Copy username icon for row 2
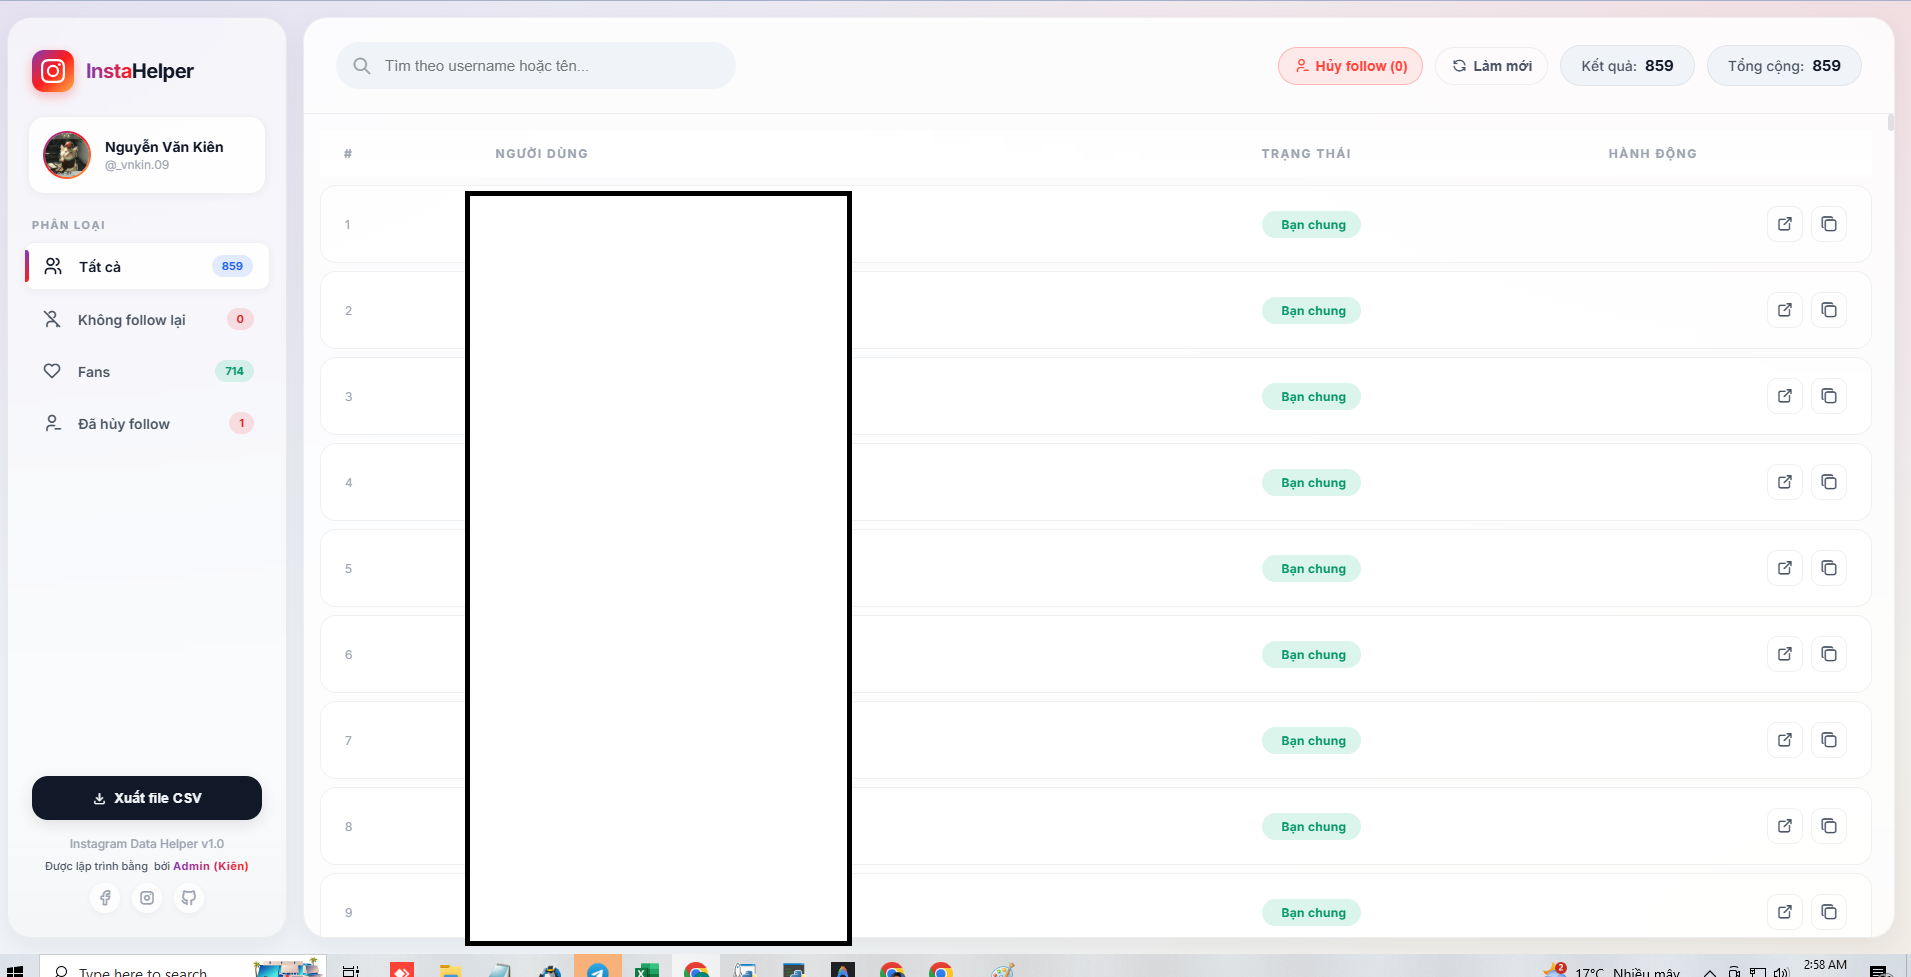1911x977 pixels. (x=1829, y=310)
